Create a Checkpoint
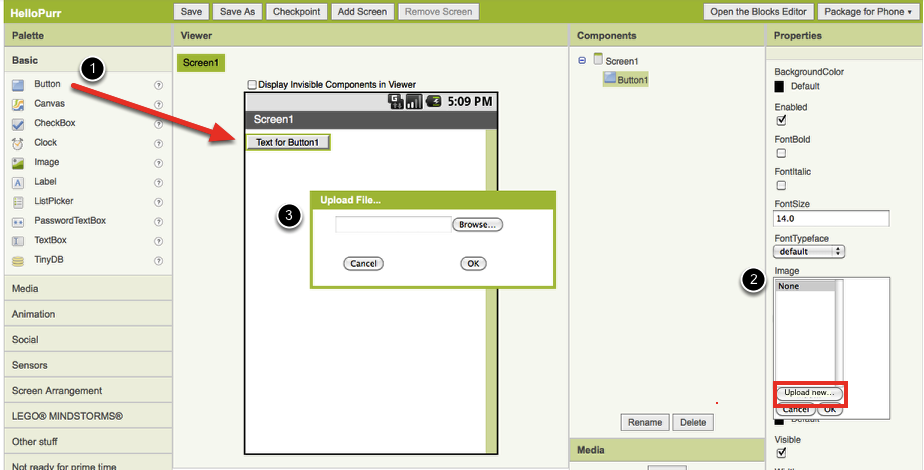Screen dimensions: 924x470 [x=296, y=12]
